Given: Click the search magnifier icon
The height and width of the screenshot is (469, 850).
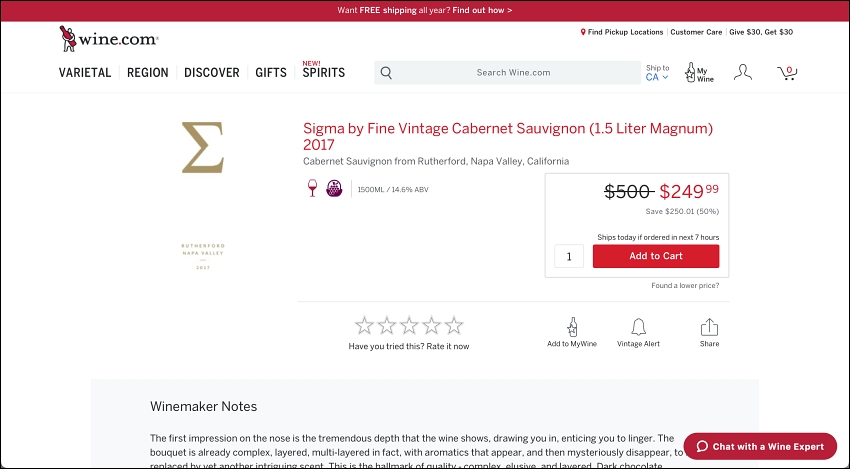Looking at the screenshot, I should tap(386, 73).
